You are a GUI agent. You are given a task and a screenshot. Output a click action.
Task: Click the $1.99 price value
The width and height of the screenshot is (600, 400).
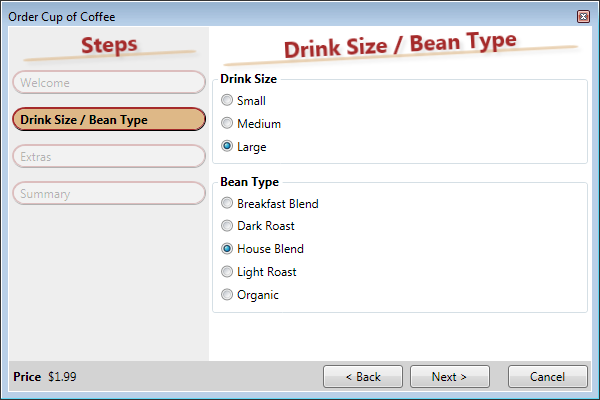(62, 377)
